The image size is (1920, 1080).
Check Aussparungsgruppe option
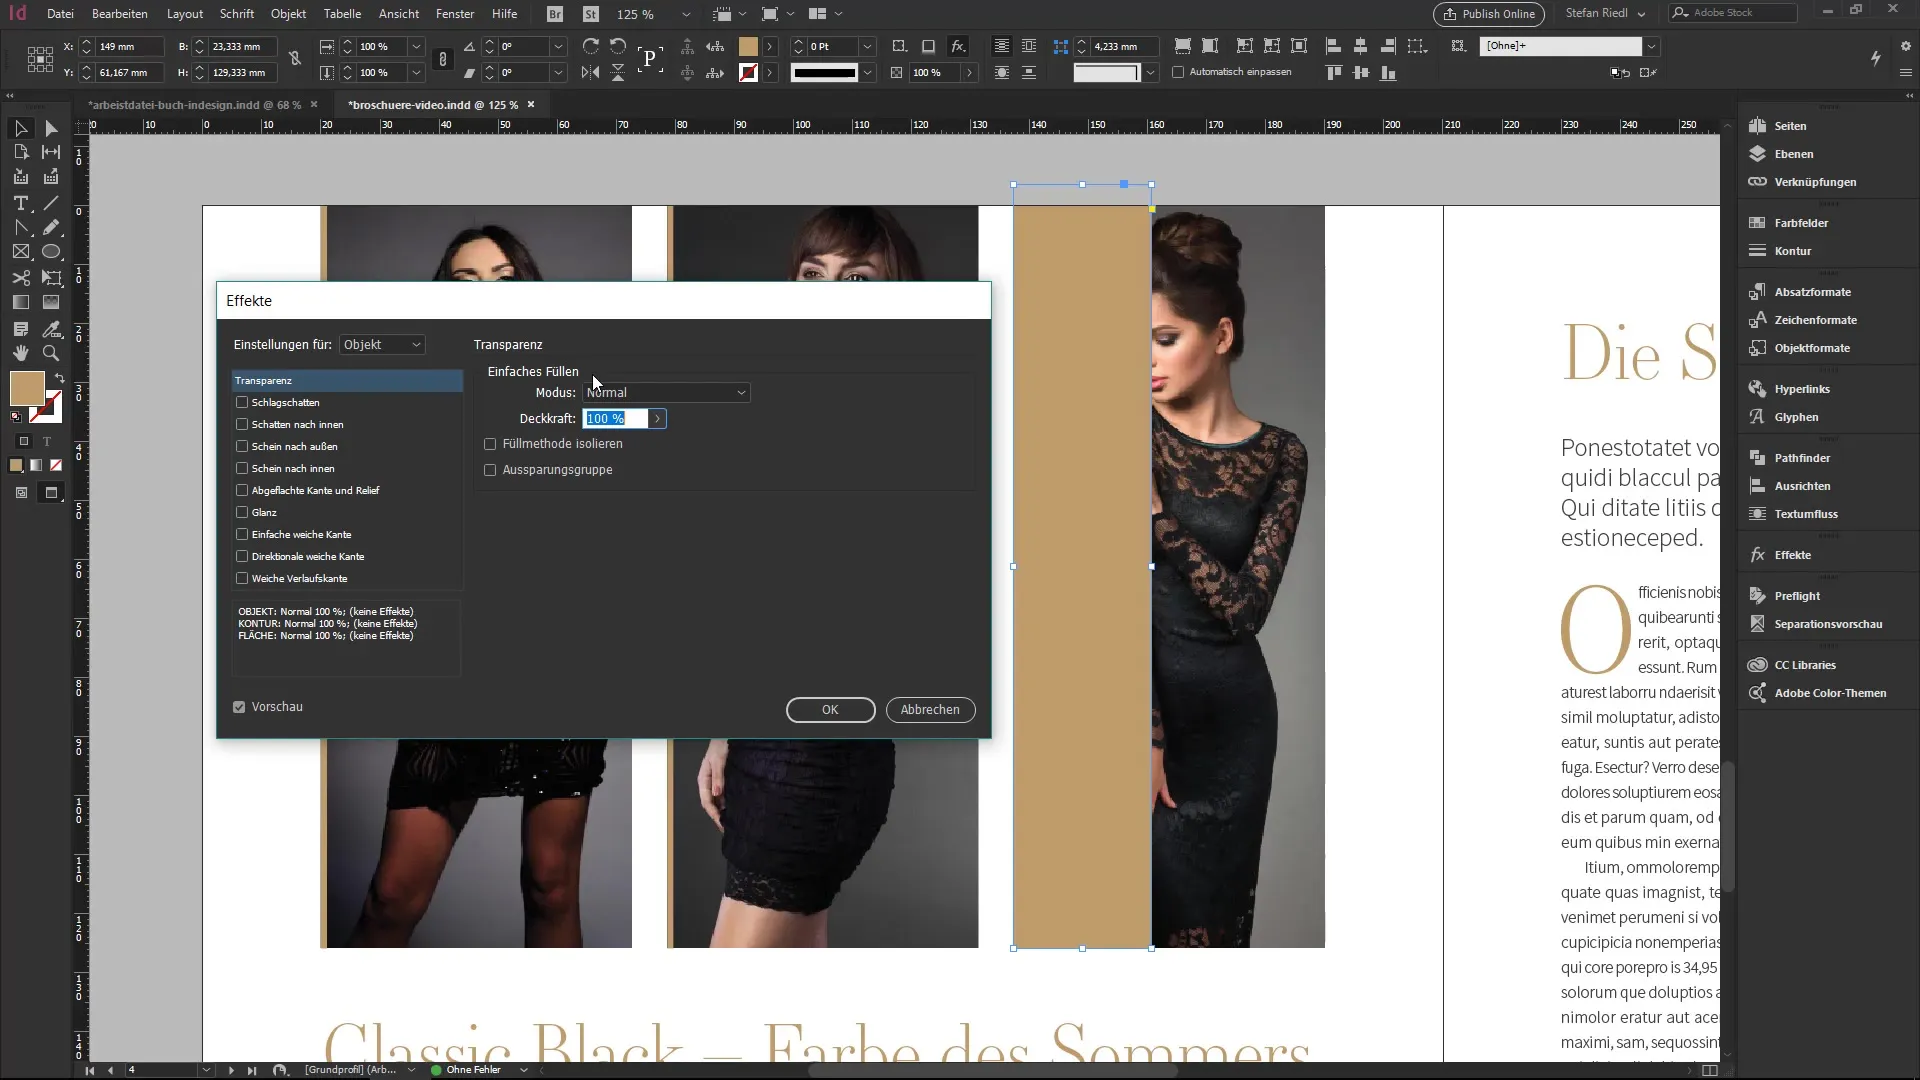pyautogui.click(x=490, y=470)
